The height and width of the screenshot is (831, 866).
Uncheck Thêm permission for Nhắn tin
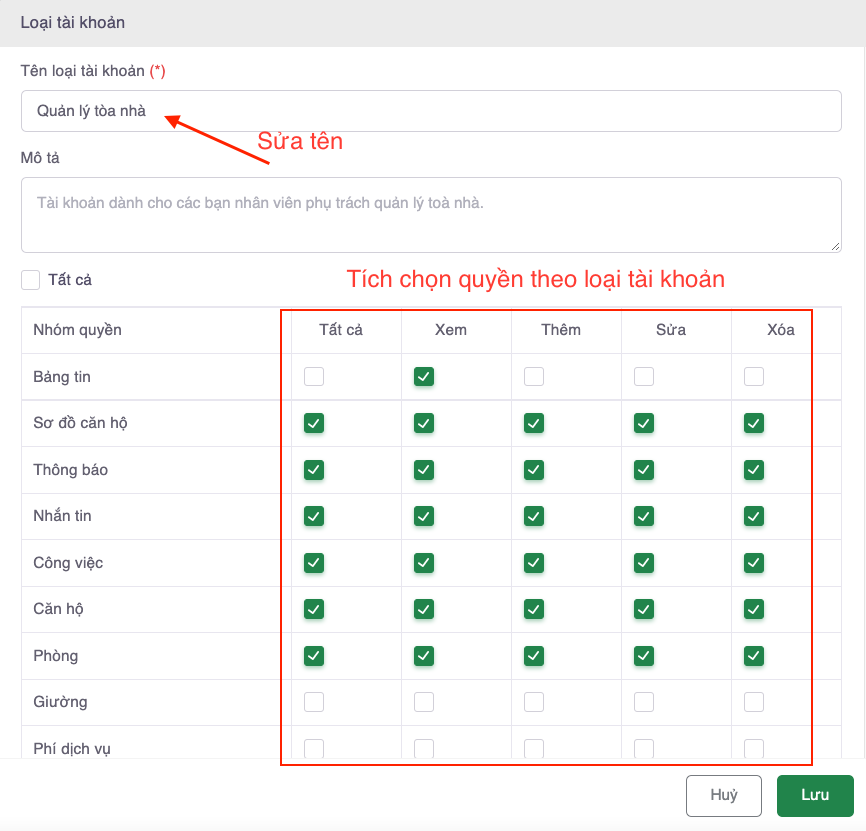[x=534, y=516]
